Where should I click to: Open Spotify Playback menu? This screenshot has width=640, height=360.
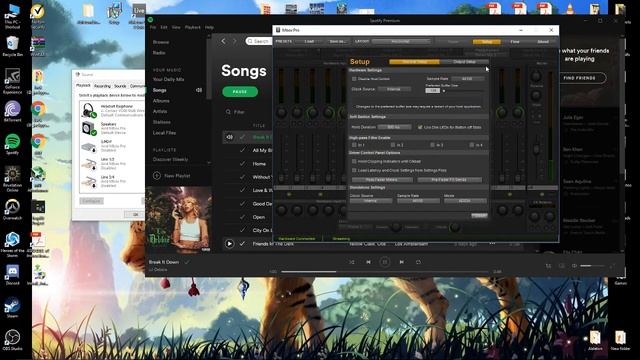click(x=193, y=27)
